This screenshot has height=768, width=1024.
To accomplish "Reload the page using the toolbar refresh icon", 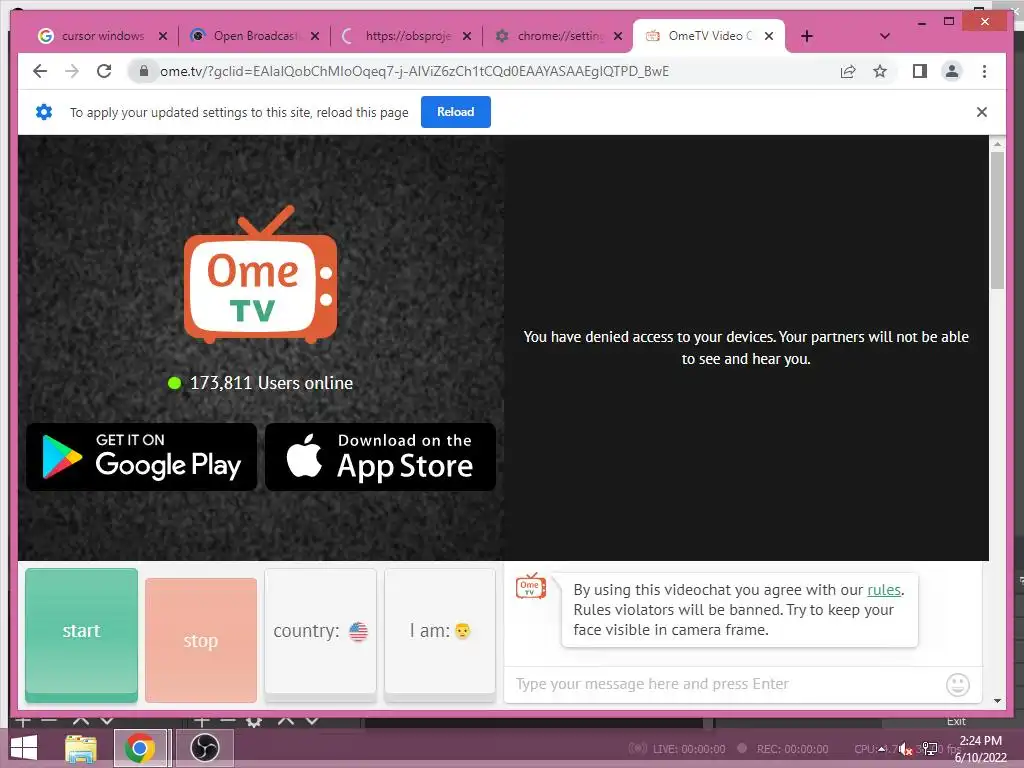I will pos(104,71).
